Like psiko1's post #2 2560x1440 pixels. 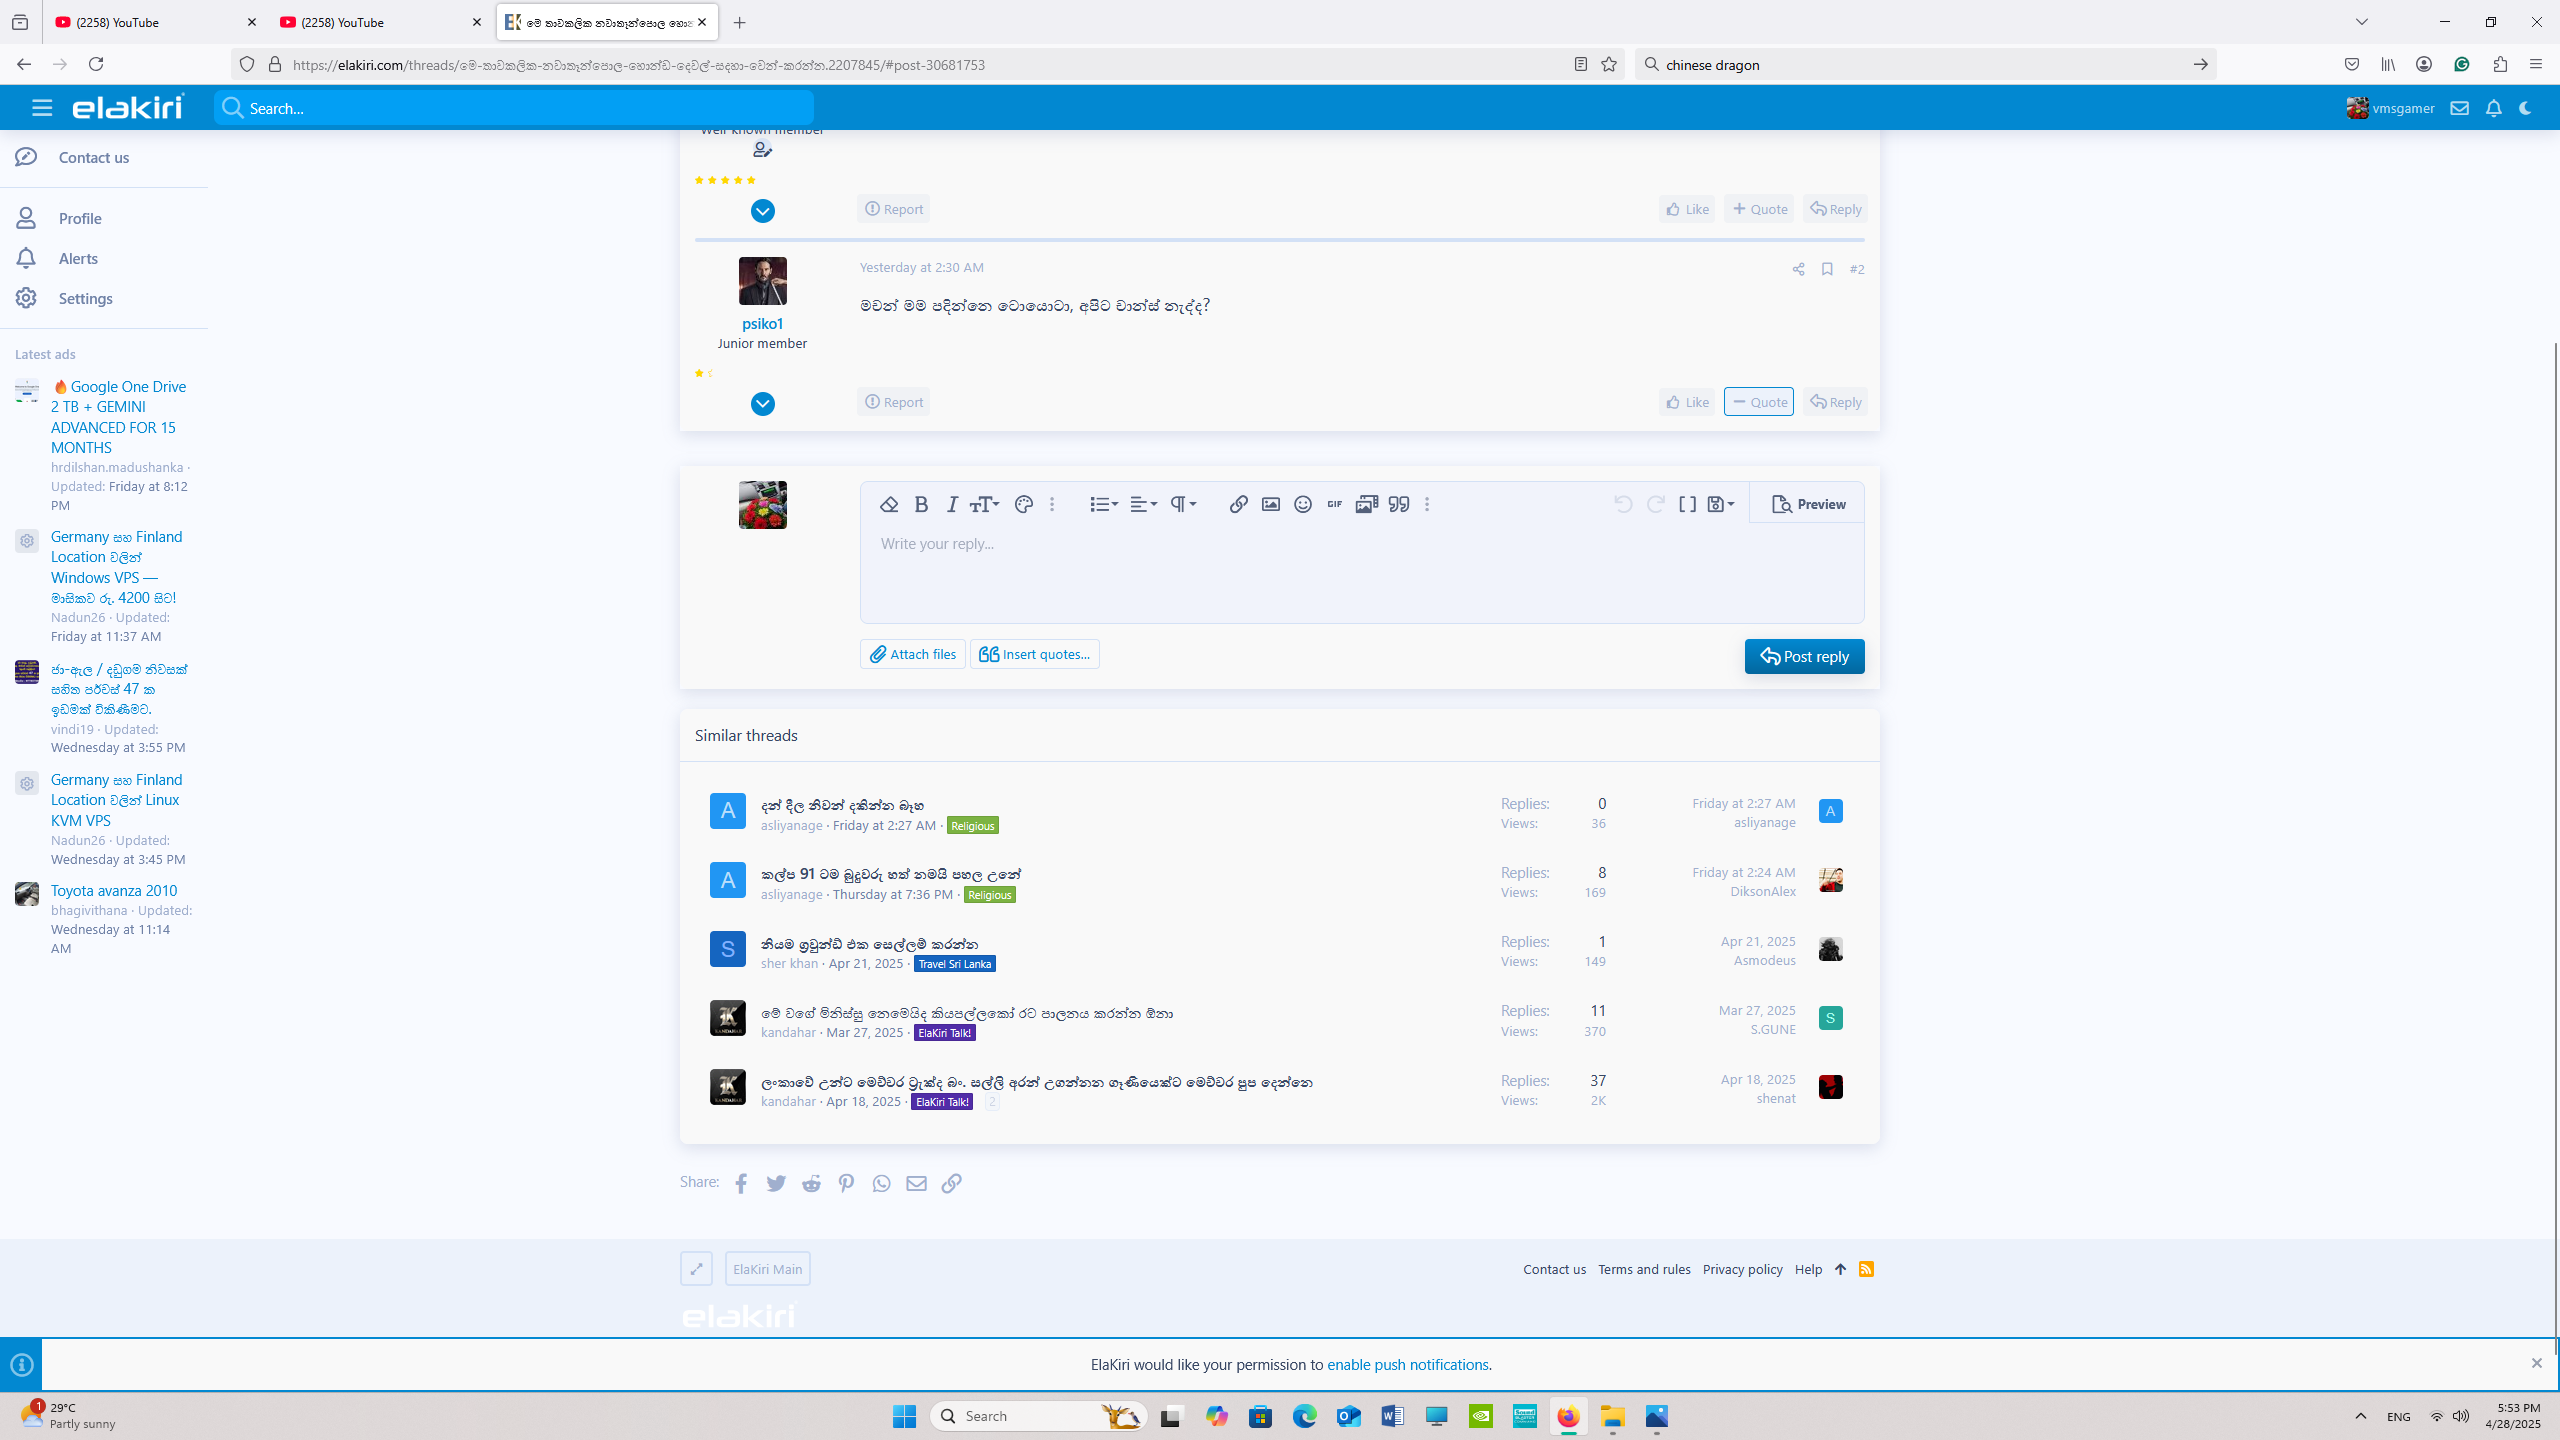[x=1686, y=402]
